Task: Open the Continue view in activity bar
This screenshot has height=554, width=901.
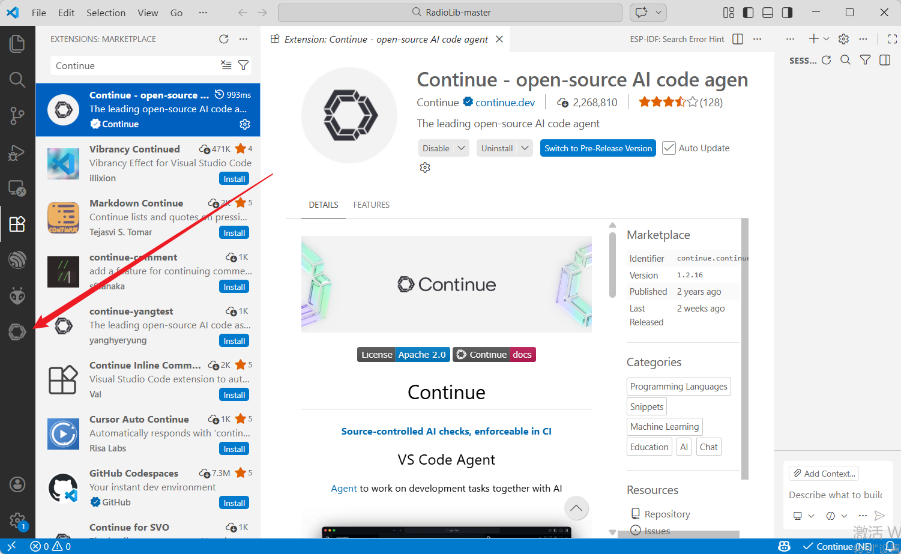Action: click(17, 332)
